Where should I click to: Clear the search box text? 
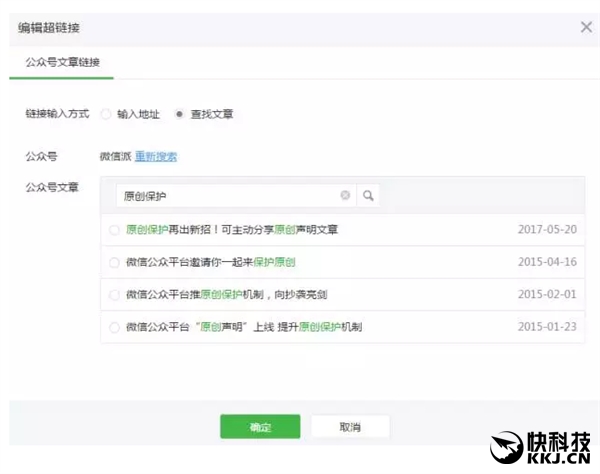[x=345, y=196]
